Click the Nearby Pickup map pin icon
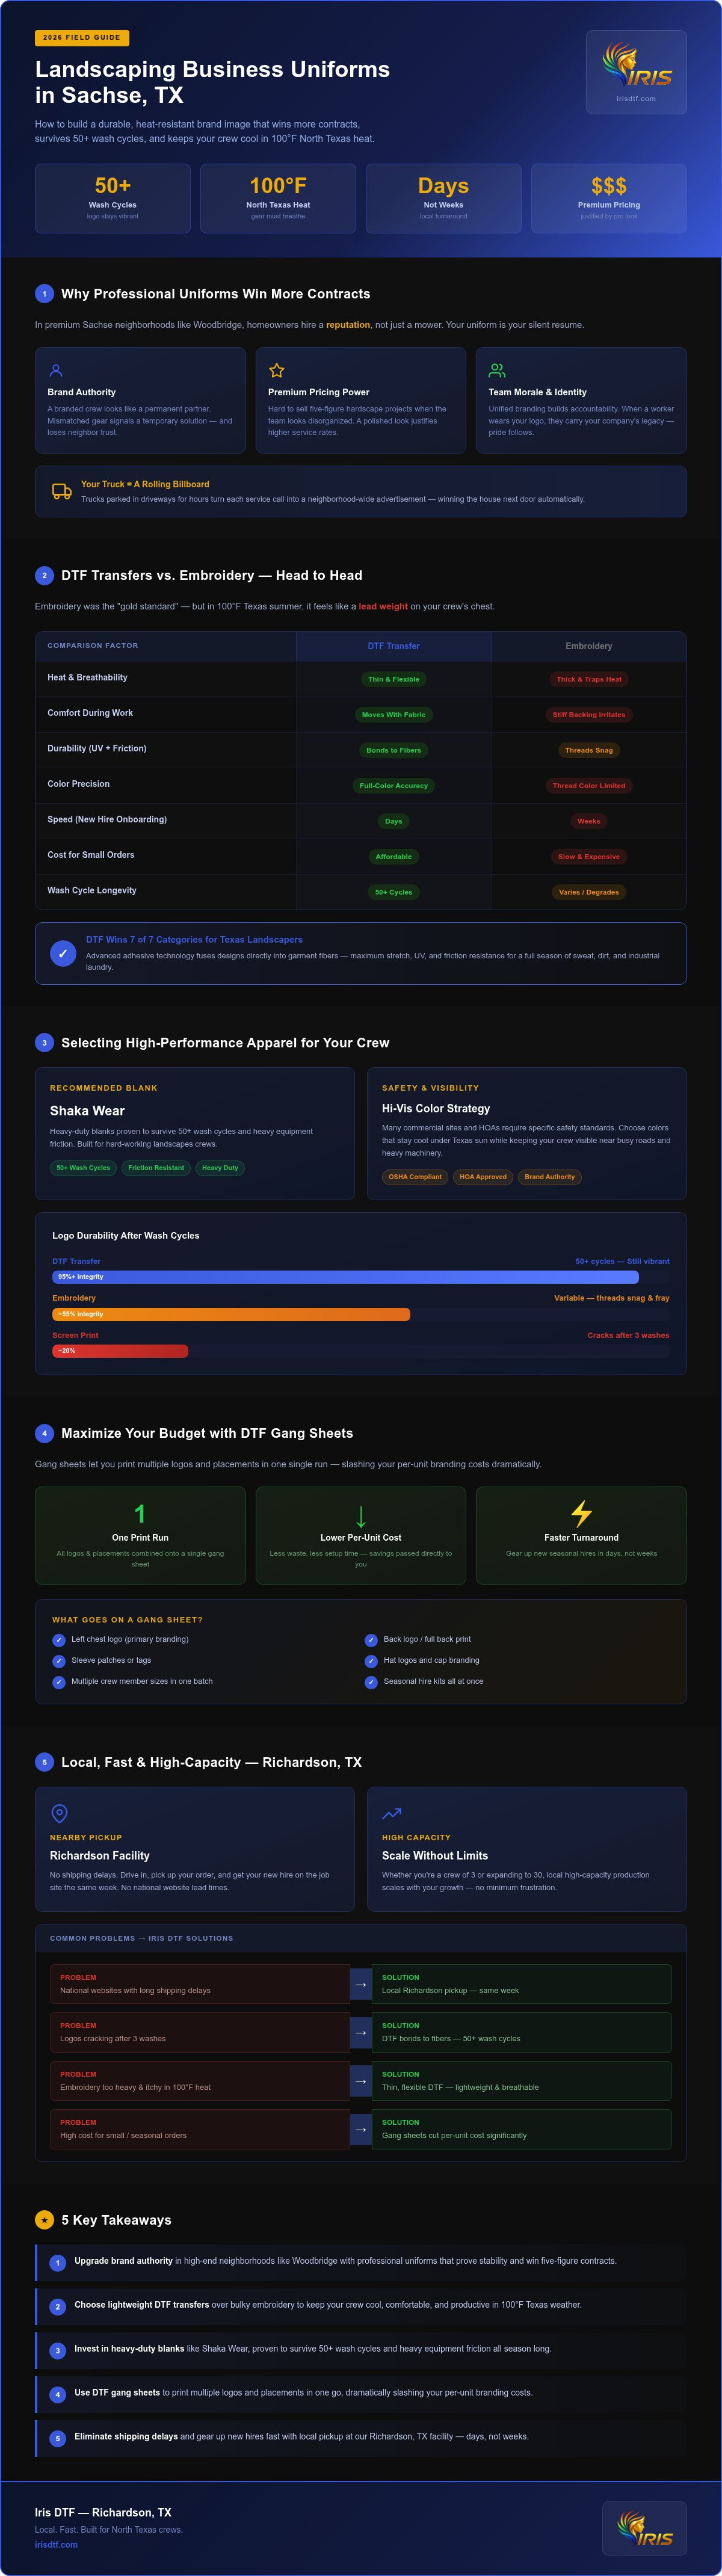 (x=59, y=1813)
